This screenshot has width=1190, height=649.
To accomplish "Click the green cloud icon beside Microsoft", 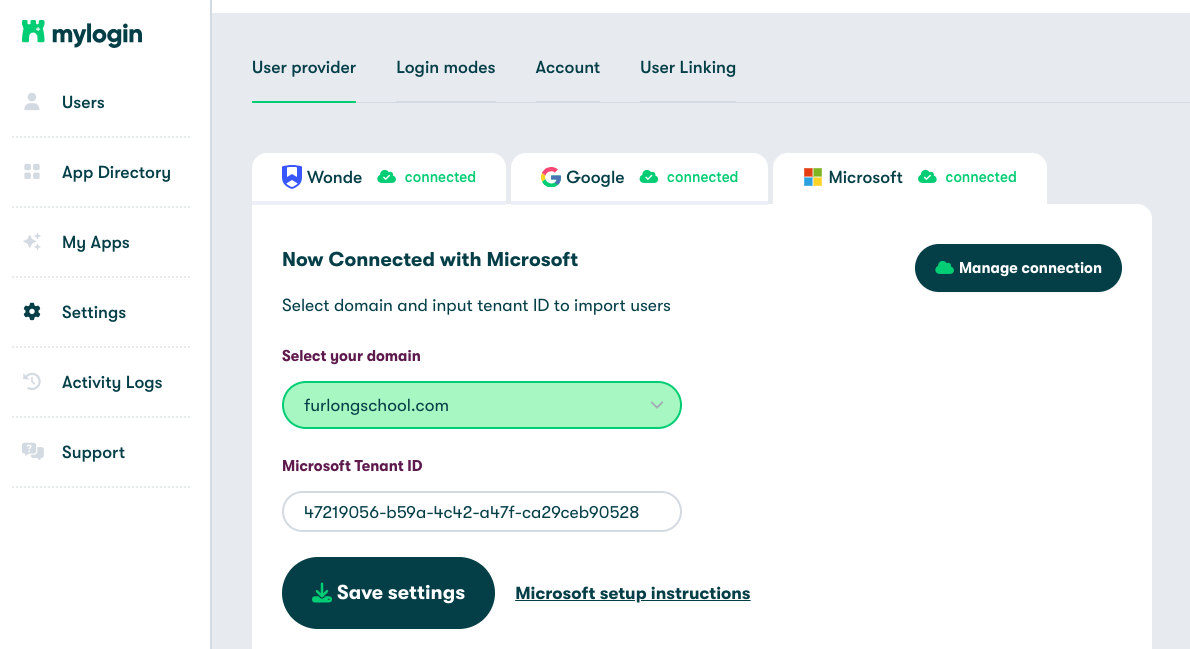I will tap(927, 177).
